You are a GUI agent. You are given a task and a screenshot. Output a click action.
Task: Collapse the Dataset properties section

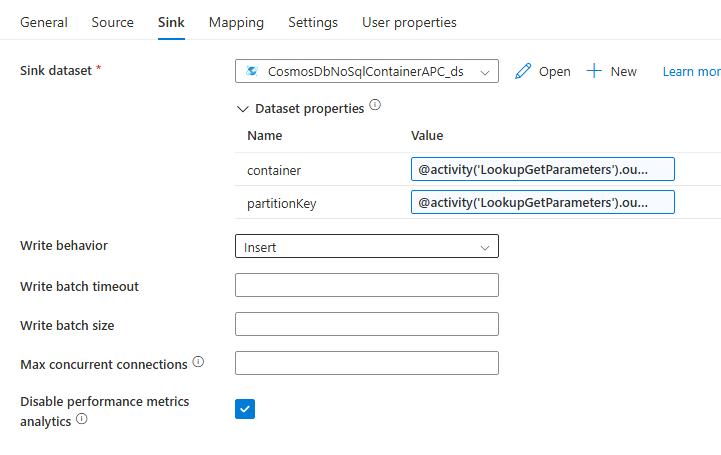[x=241, y=108]
